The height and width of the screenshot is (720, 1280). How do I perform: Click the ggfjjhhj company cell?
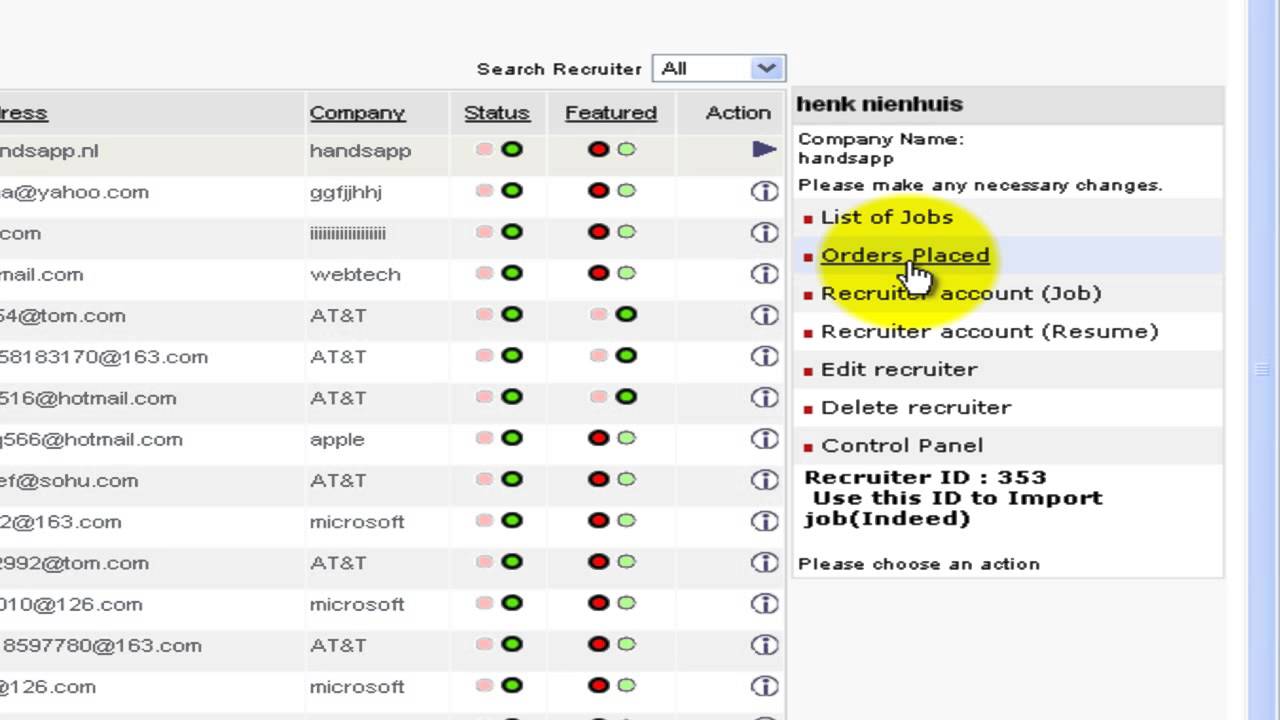click(x=346, y=192)
